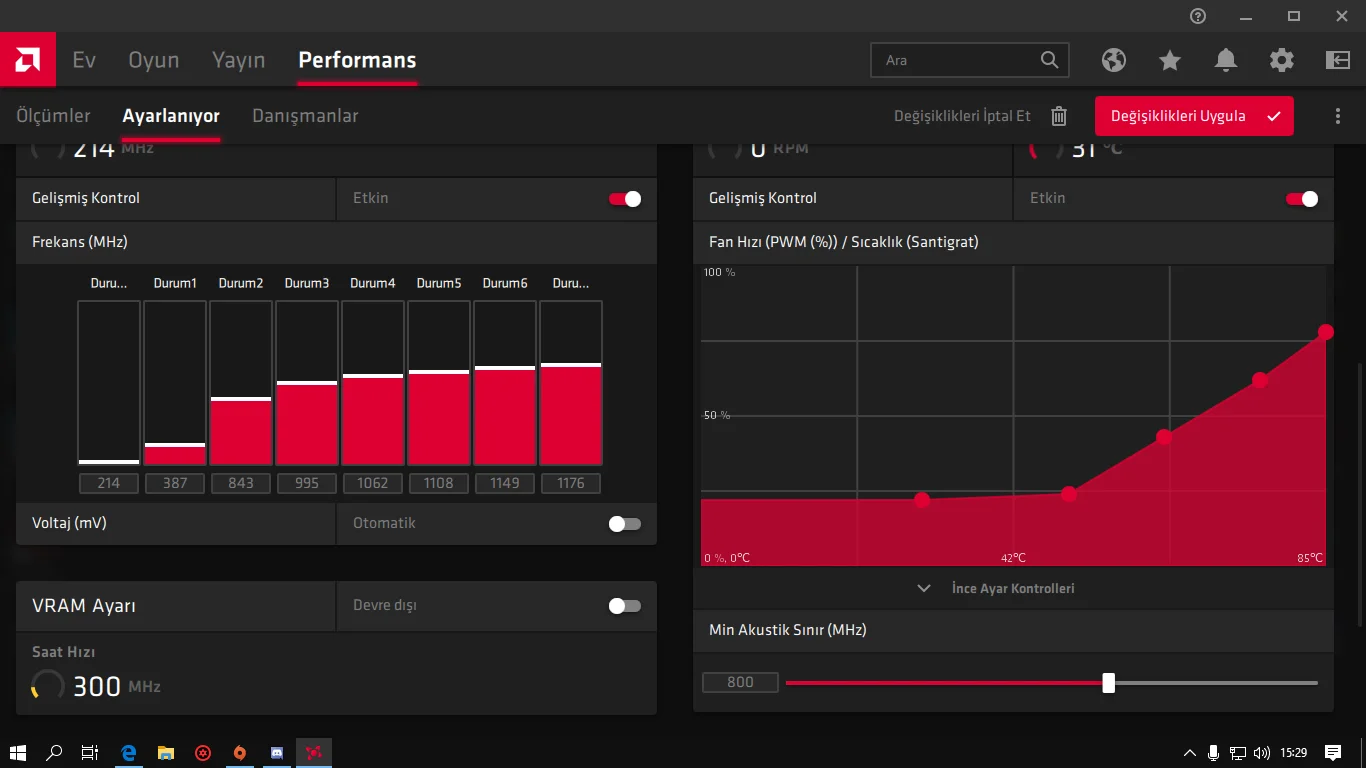Image resolution: width=1366 pixels, height=768 pixels.
Task: Enable the Voltaj (mV) Otomatik toggle
Action: coord(625,524)
